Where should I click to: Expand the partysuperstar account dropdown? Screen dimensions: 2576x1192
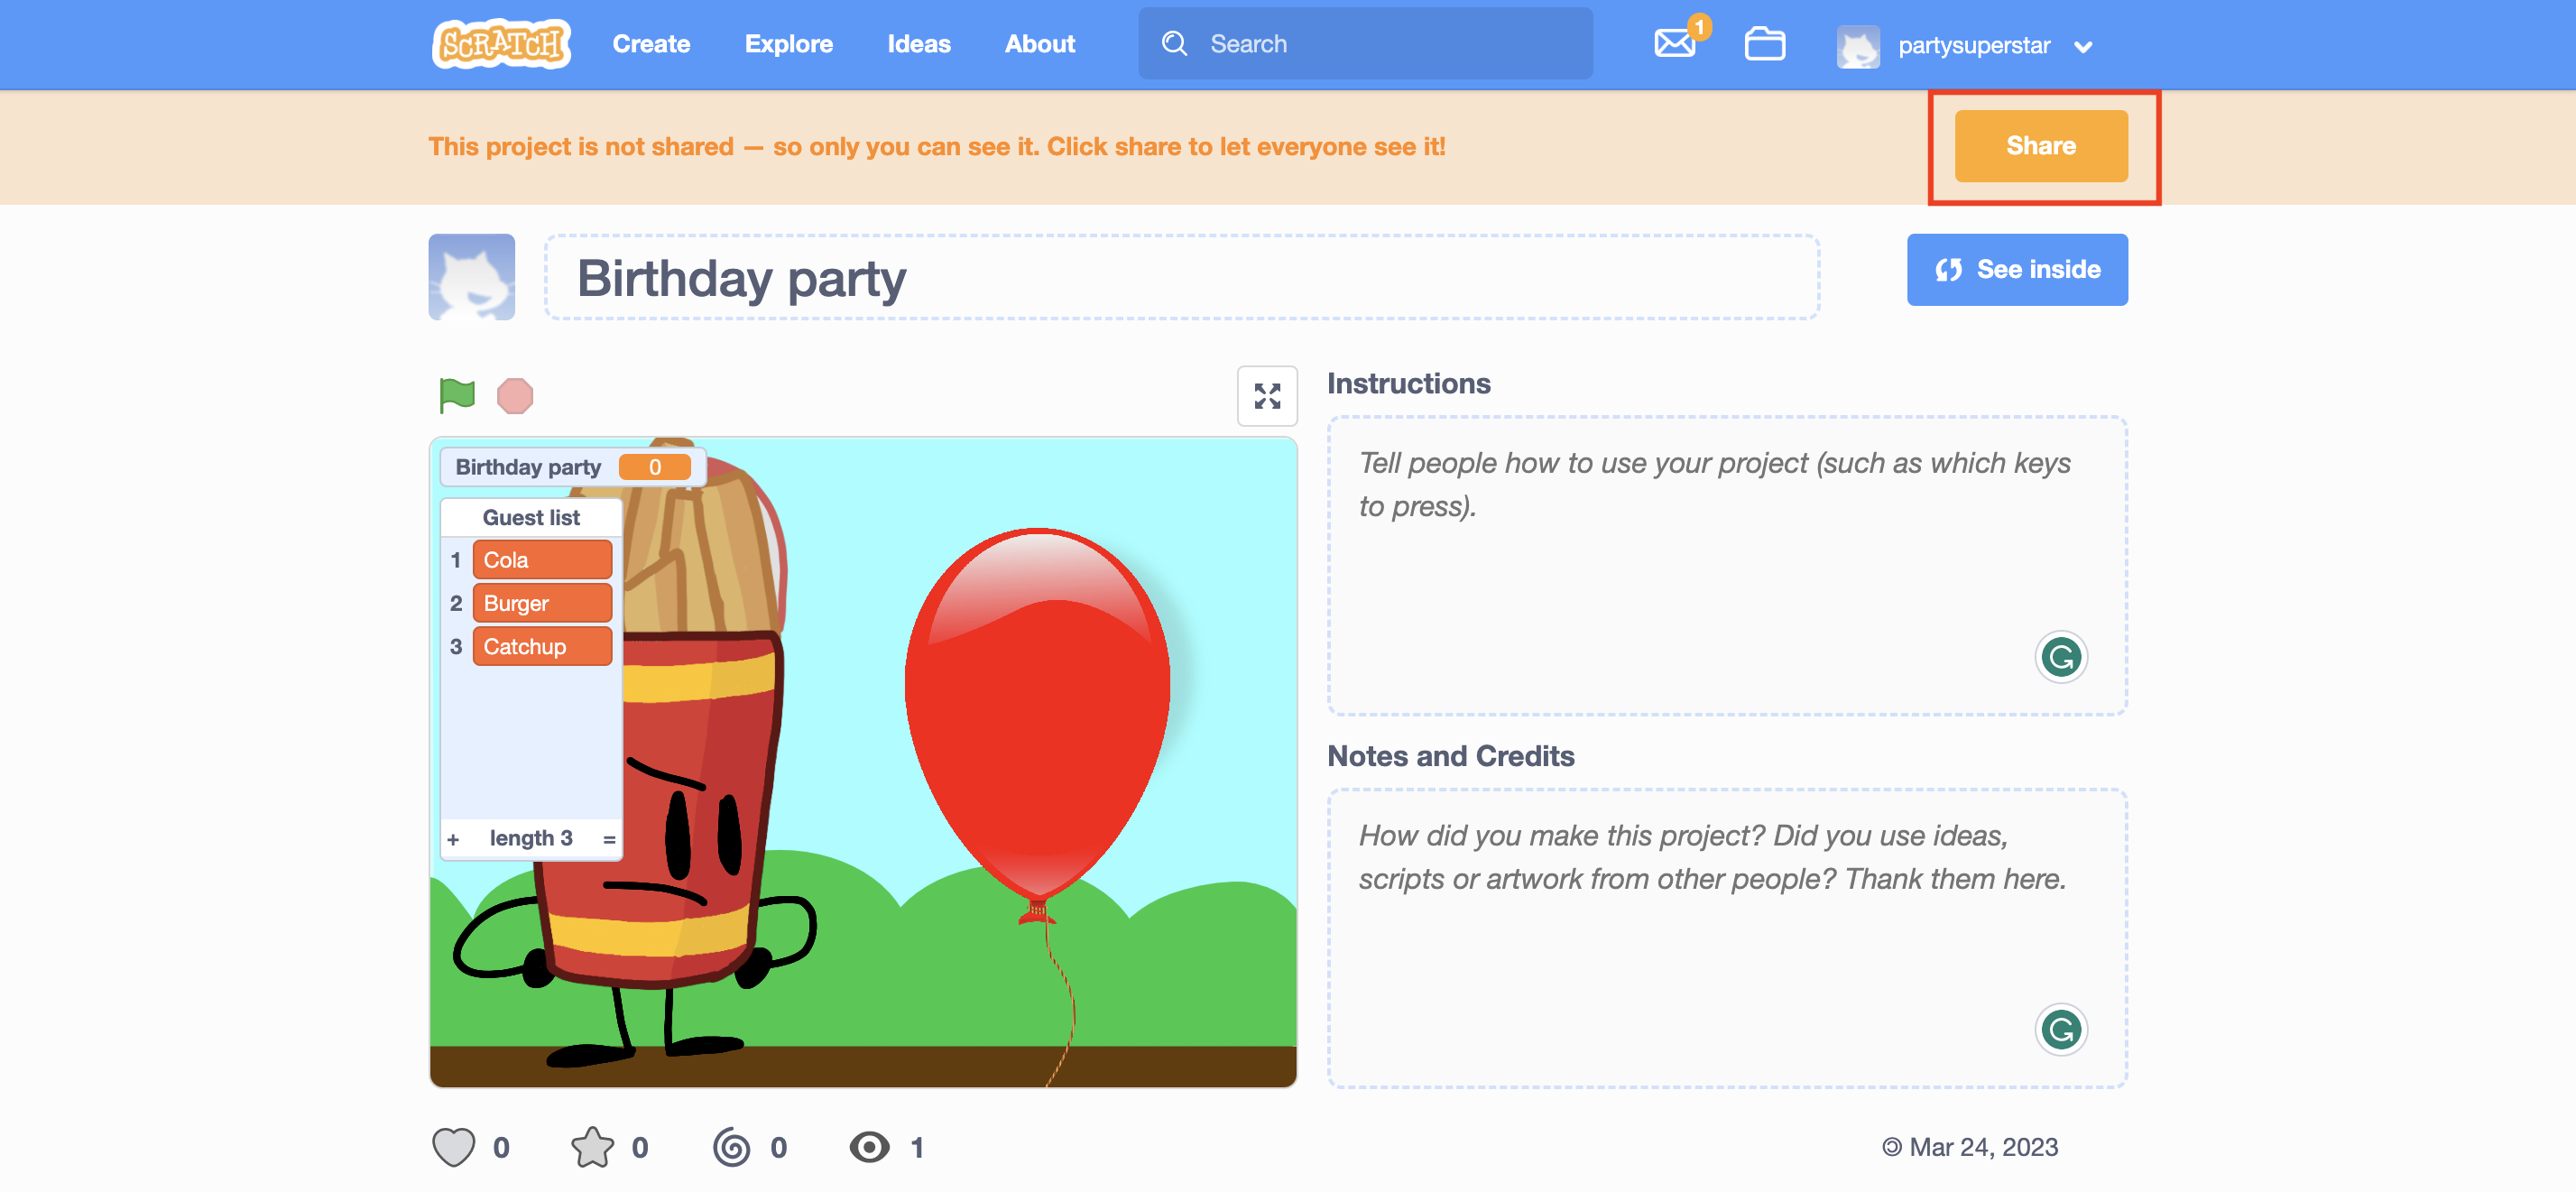2083,47
